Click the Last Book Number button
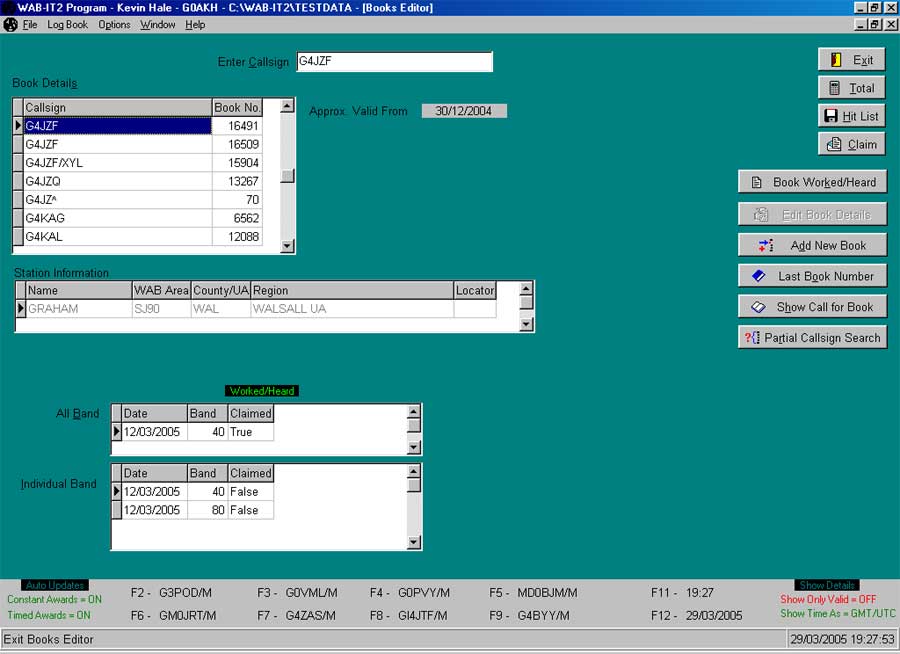 point(811,276)
